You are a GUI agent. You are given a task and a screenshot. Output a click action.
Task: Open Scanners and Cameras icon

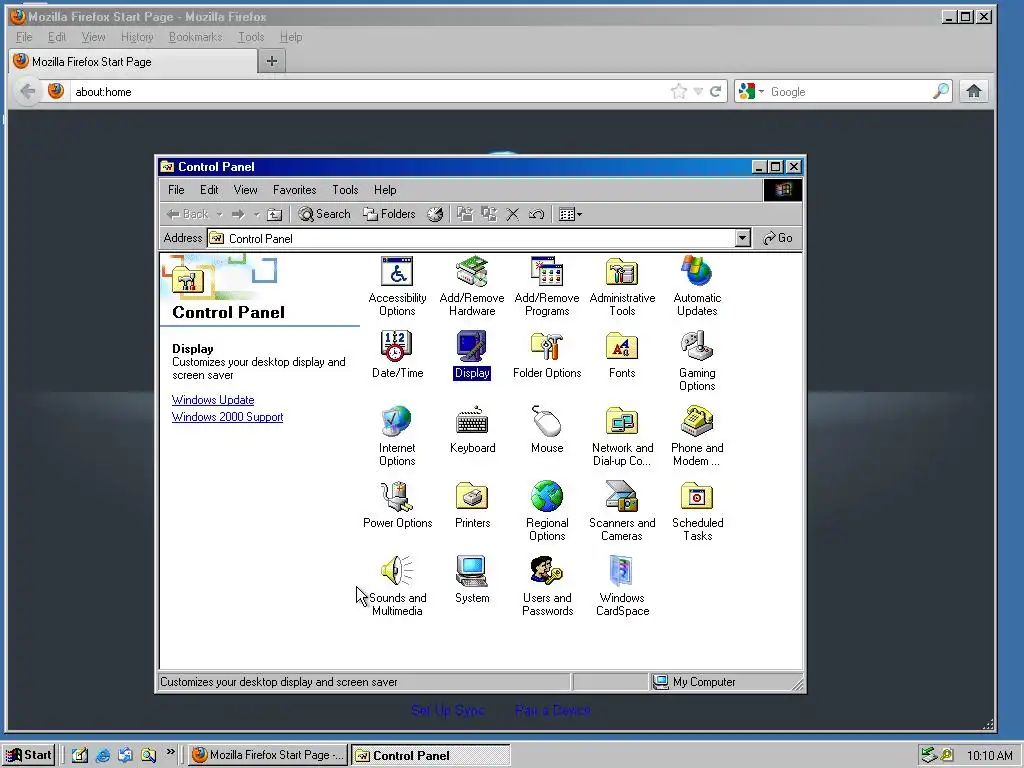(x=622, y=511)
